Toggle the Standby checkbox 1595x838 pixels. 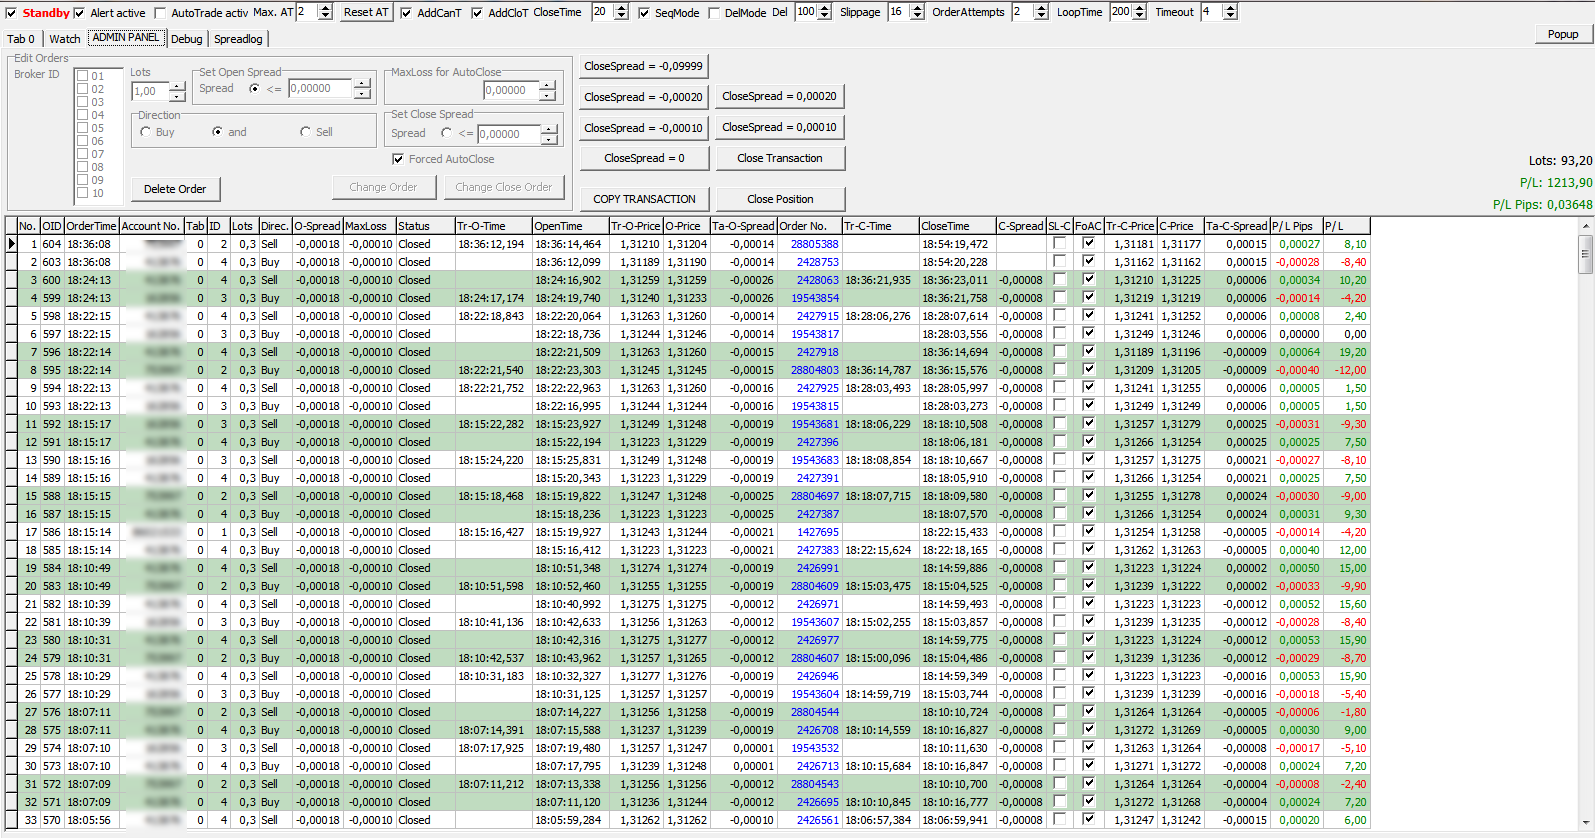(x=11, y=13)
